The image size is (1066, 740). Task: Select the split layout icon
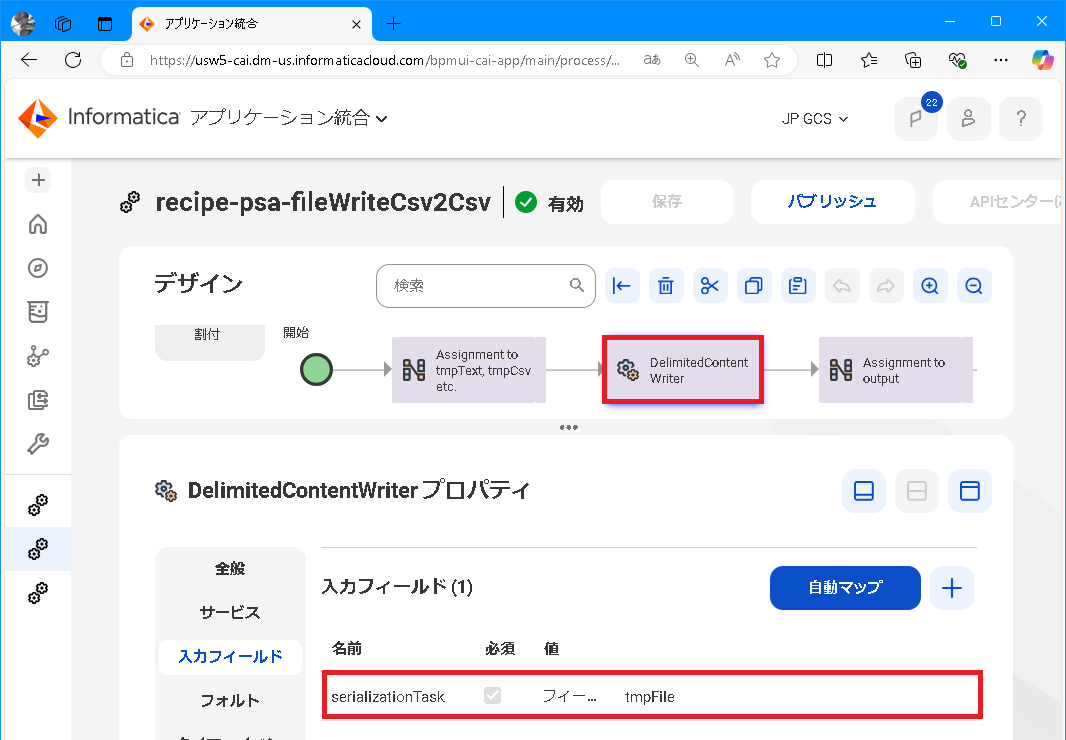point(916,490)
